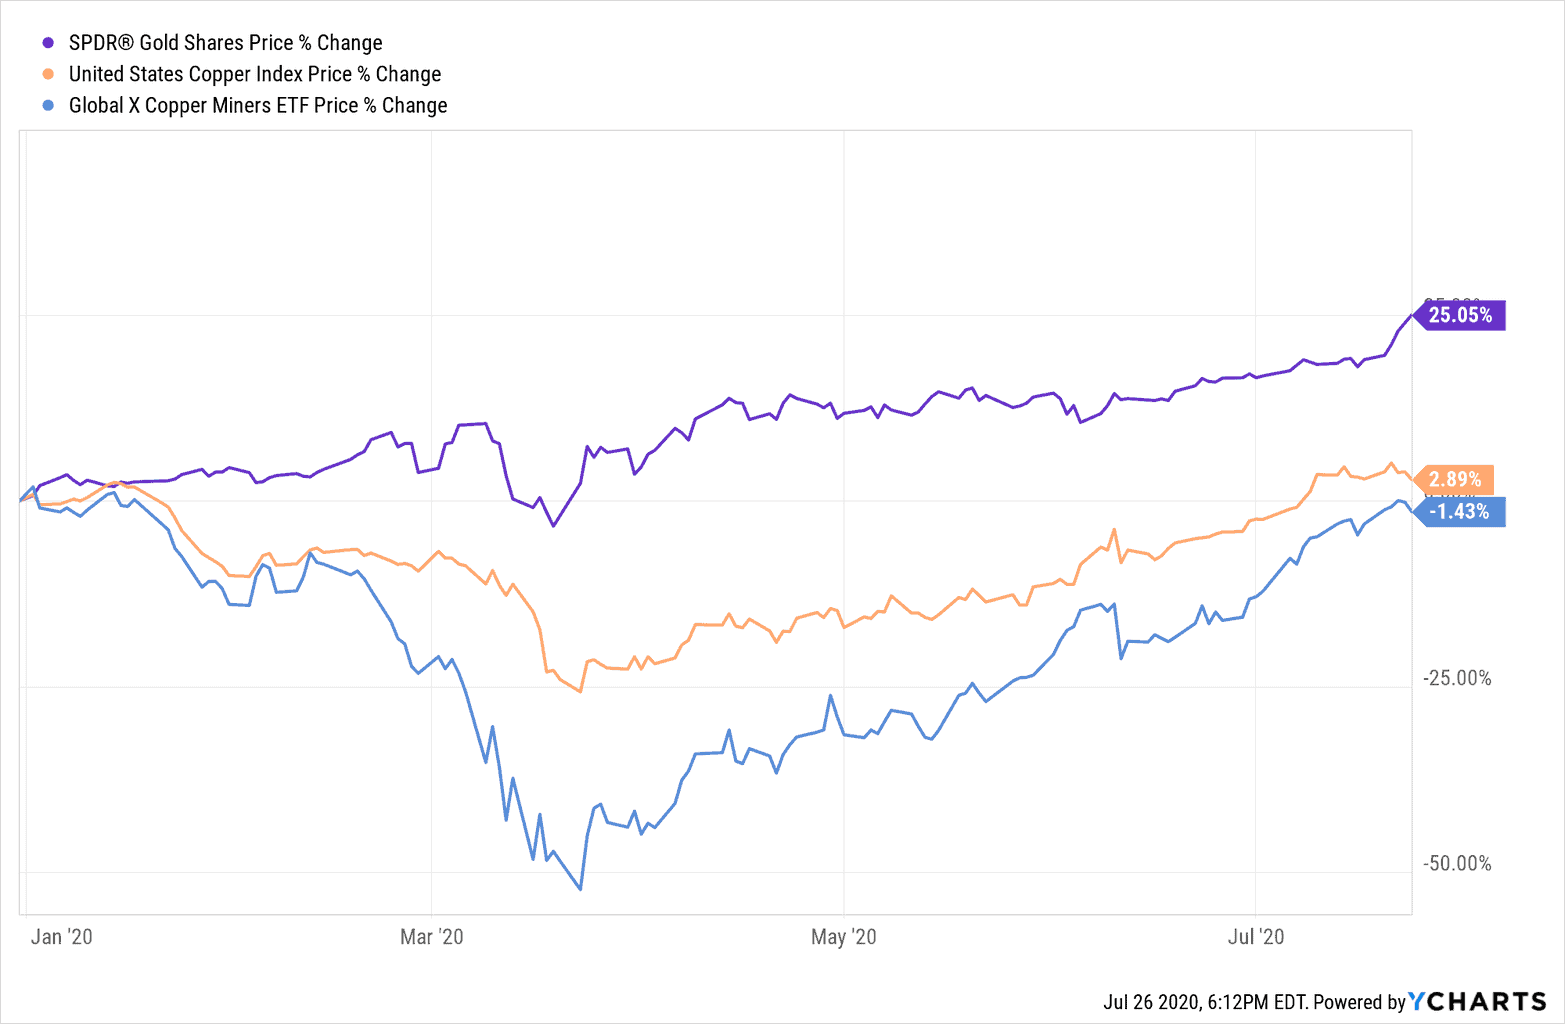Image resolution: width=1565 pixels, height=1024 pixels.
Task: Click the blue -1.43% value flag
Action: (1459, 512)
